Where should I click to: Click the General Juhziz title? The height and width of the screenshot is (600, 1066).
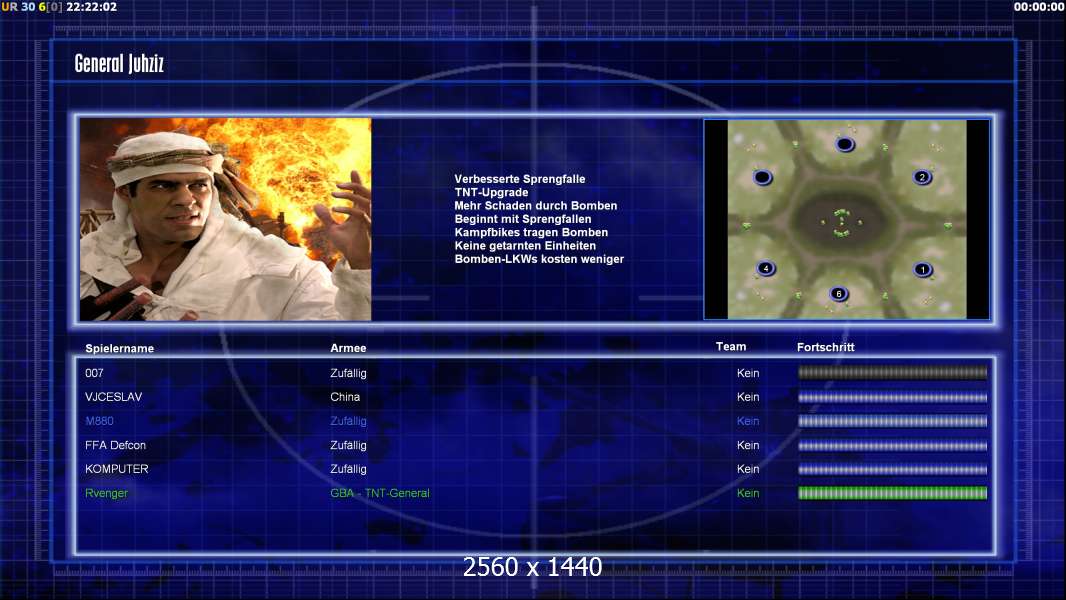(x=119, y=63)
